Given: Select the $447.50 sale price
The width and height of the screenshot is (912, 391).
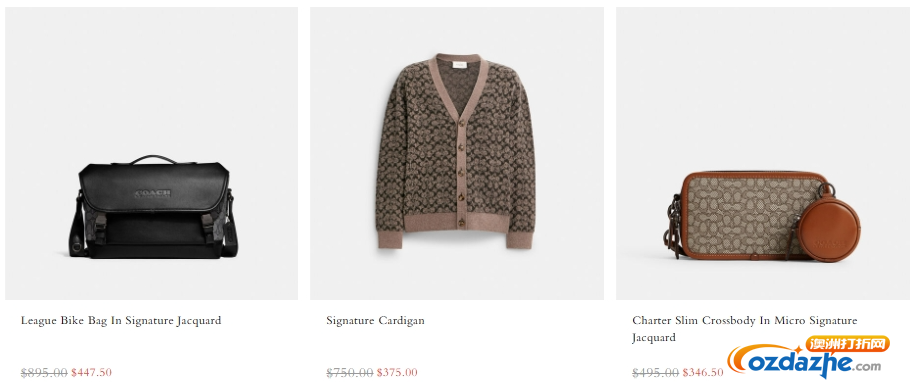Looking at the screenshot, I should 91,372.
